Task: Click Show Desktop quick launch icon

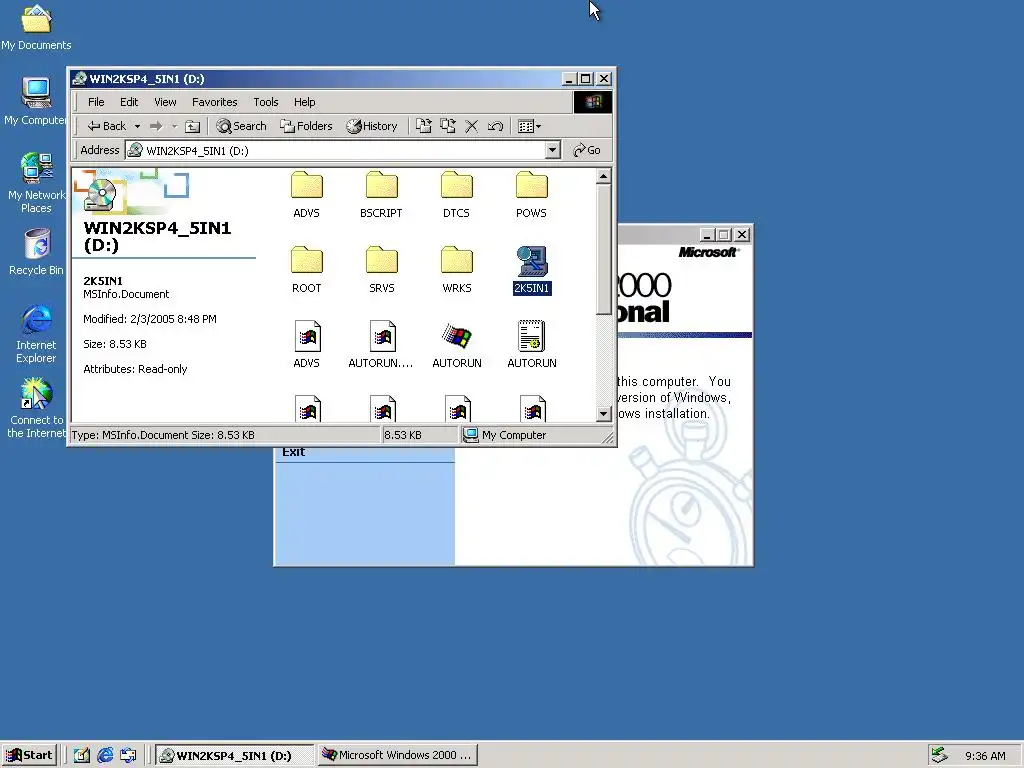Action: 81,755
